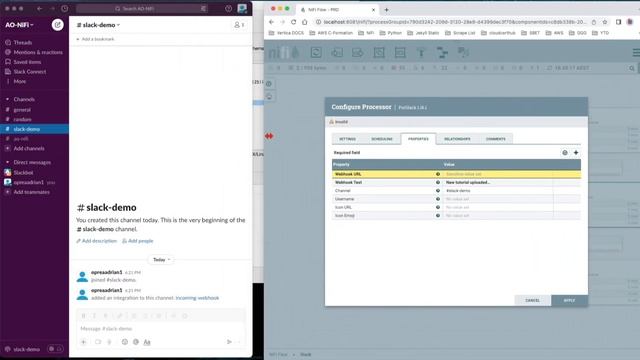Bookmark this page with the star icon
Image resolution: width=640 pixels, height=360 pixels.
(x=605, y=22)
